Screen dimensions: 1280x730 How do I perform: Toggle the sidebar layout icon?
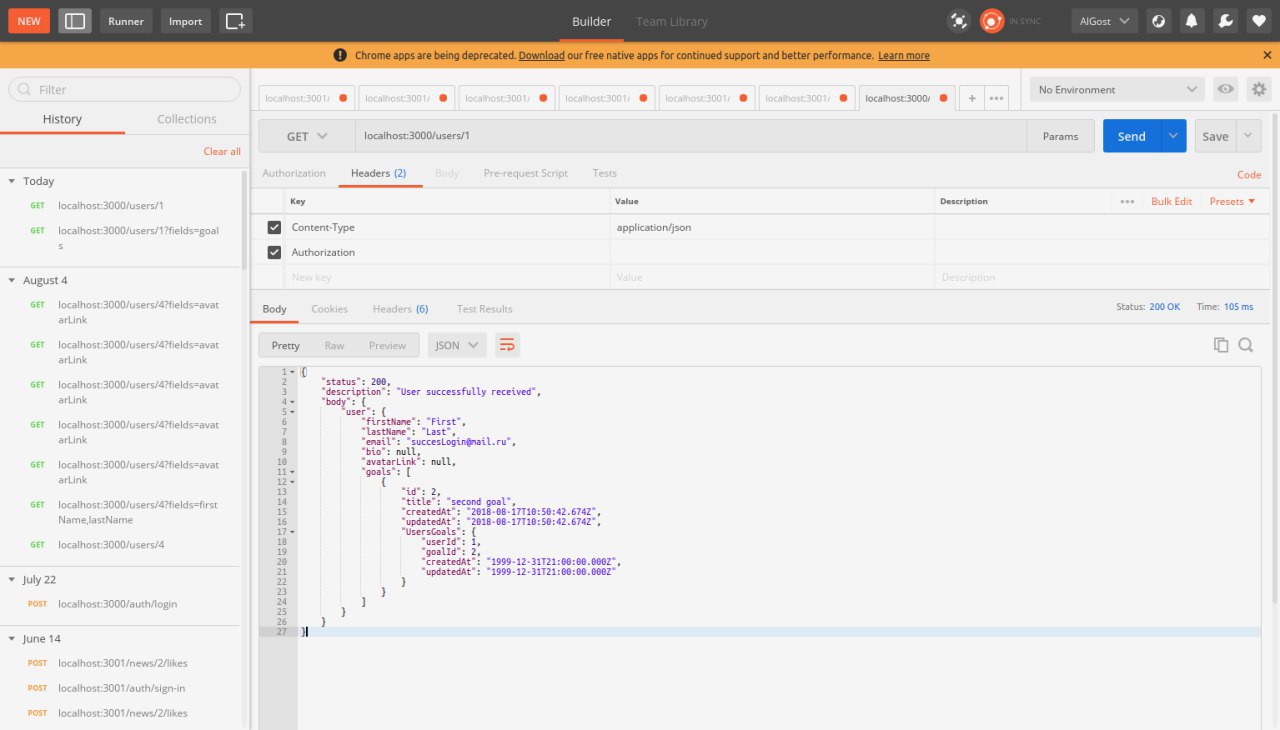pos(75,21)
